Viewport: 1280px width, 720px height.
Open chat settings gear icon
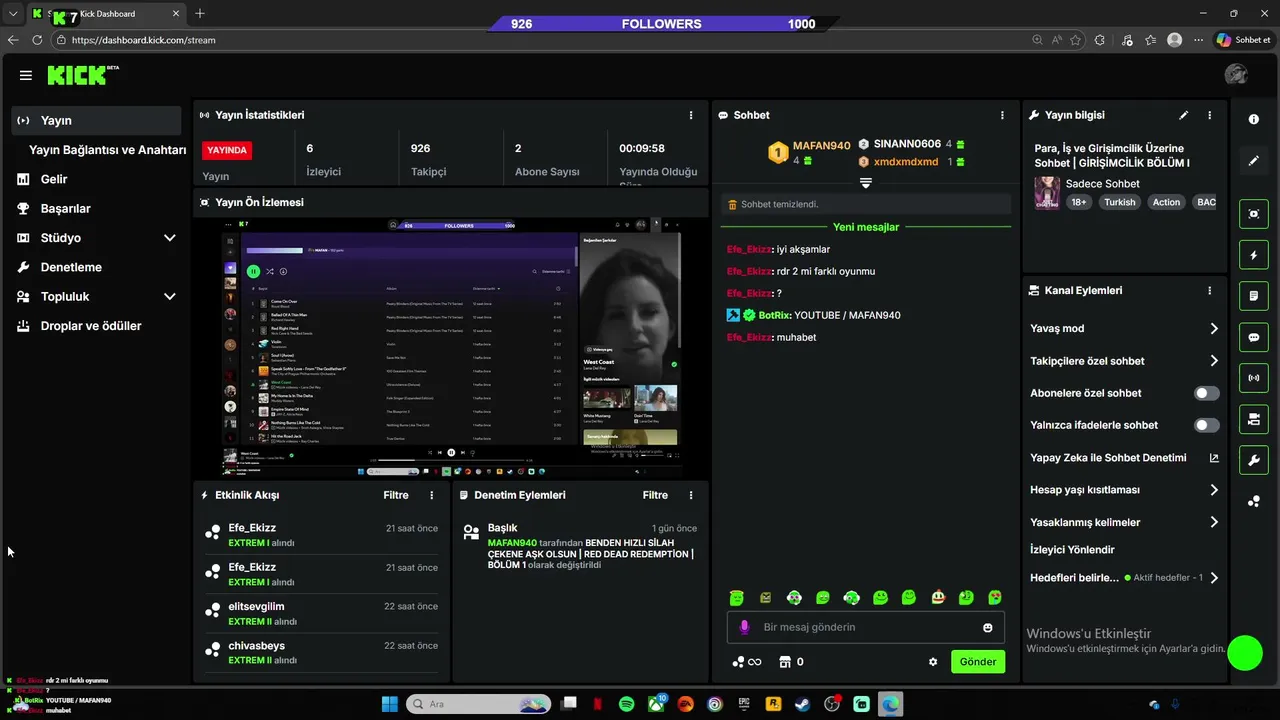coord(933,662)
